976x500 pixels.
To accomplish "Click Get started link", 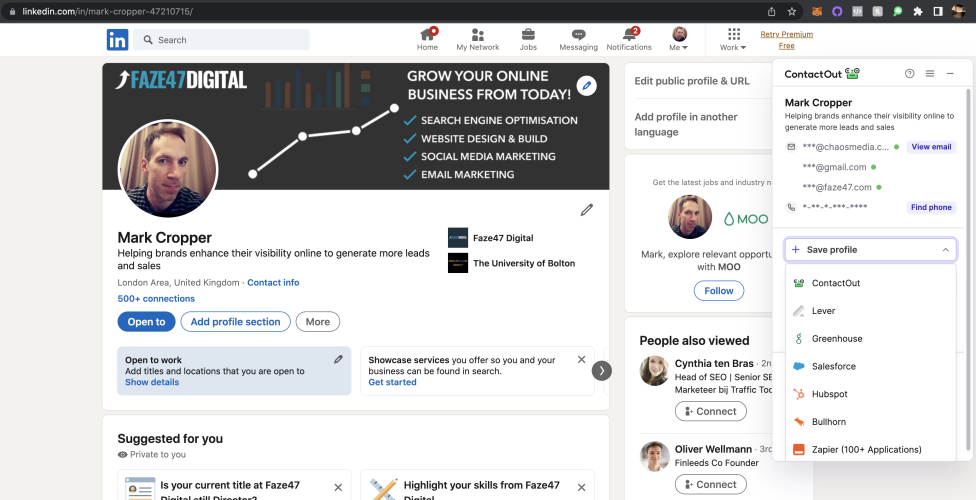I will (x=392, y=382).
